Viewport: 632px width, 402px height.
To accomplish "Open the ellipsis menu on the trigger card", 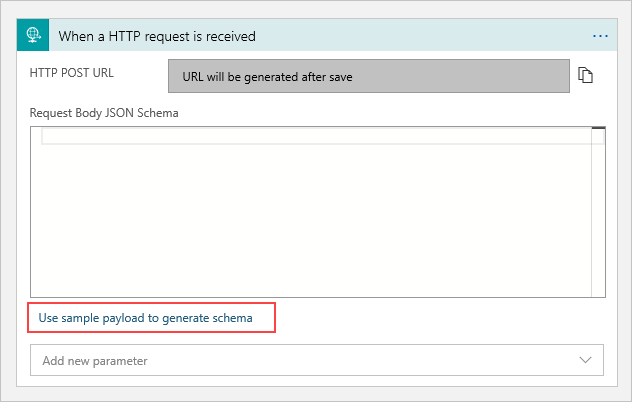I will coord(600,36).
